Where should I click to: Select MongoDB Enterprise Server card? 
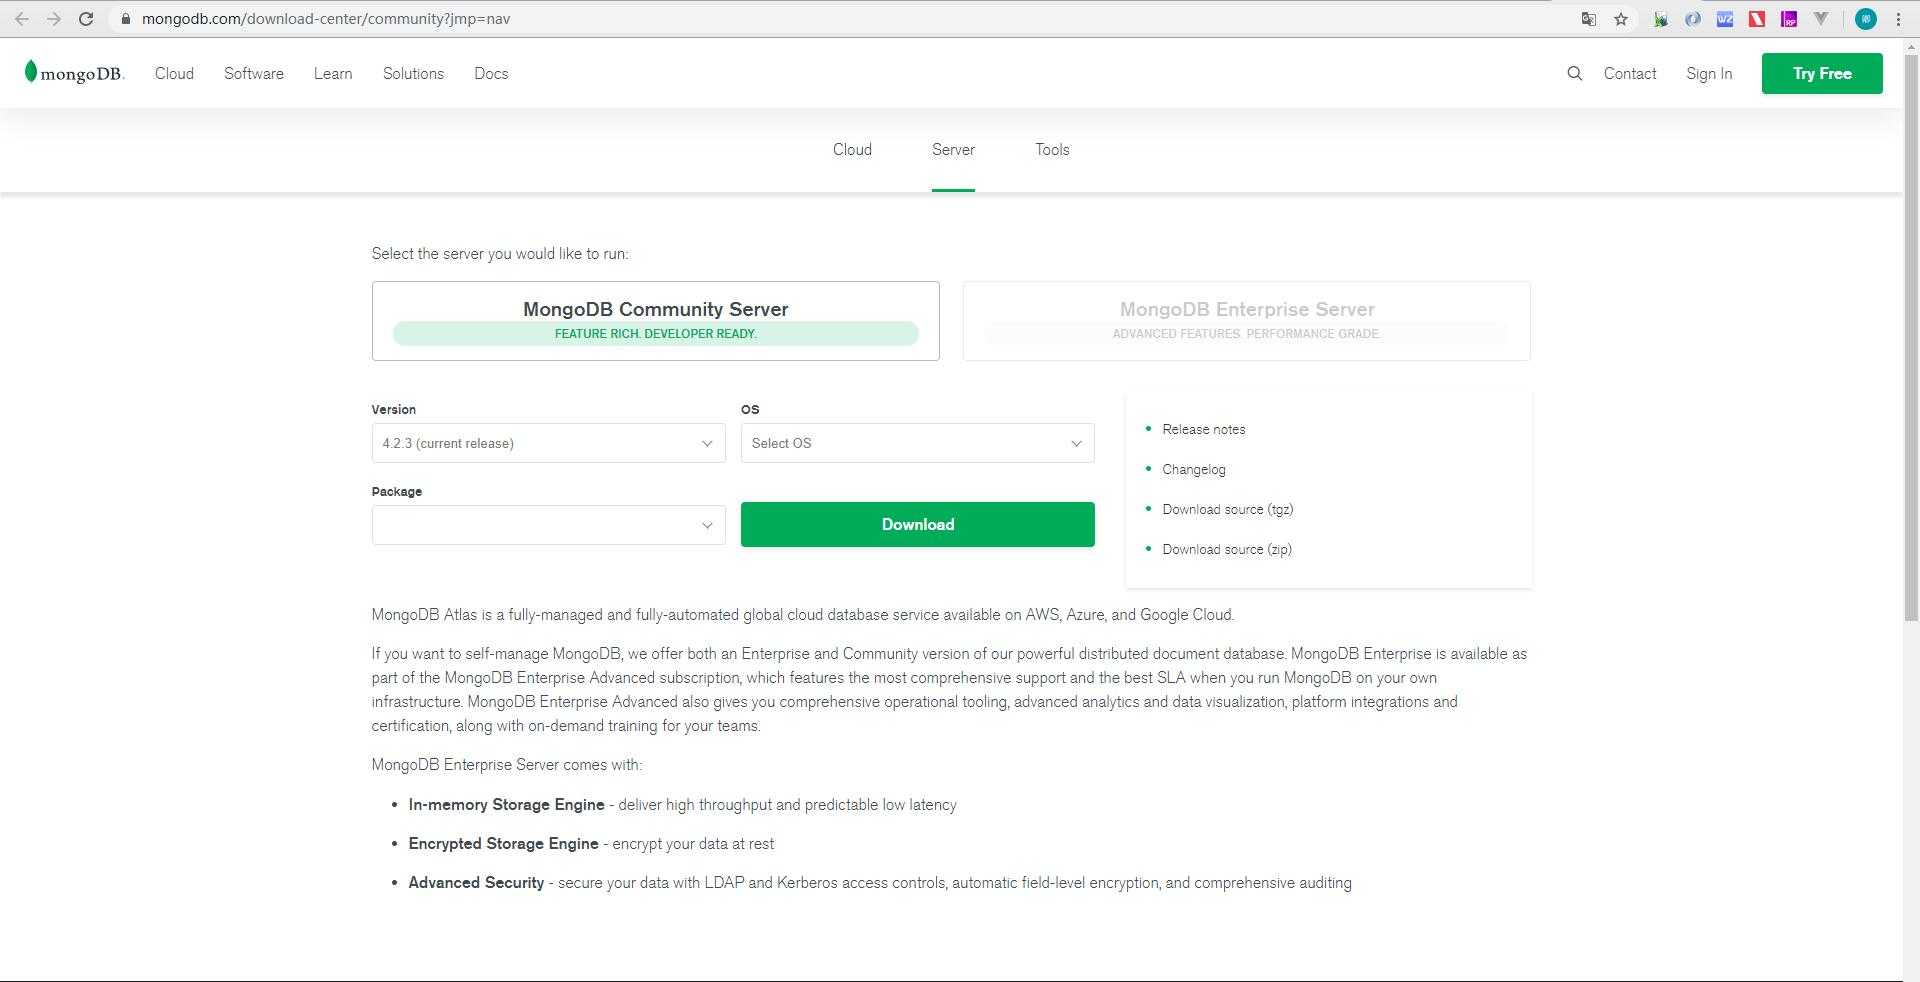[x=1246, y=321]
